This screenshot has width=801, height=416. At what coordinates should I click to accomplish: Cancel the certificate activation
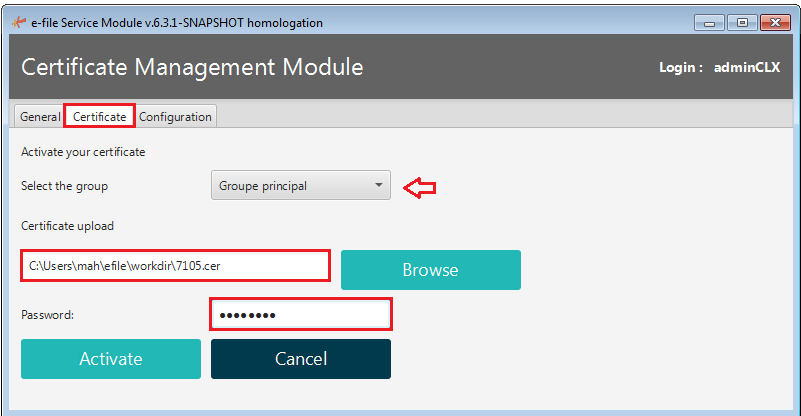(x=300, y=359)
